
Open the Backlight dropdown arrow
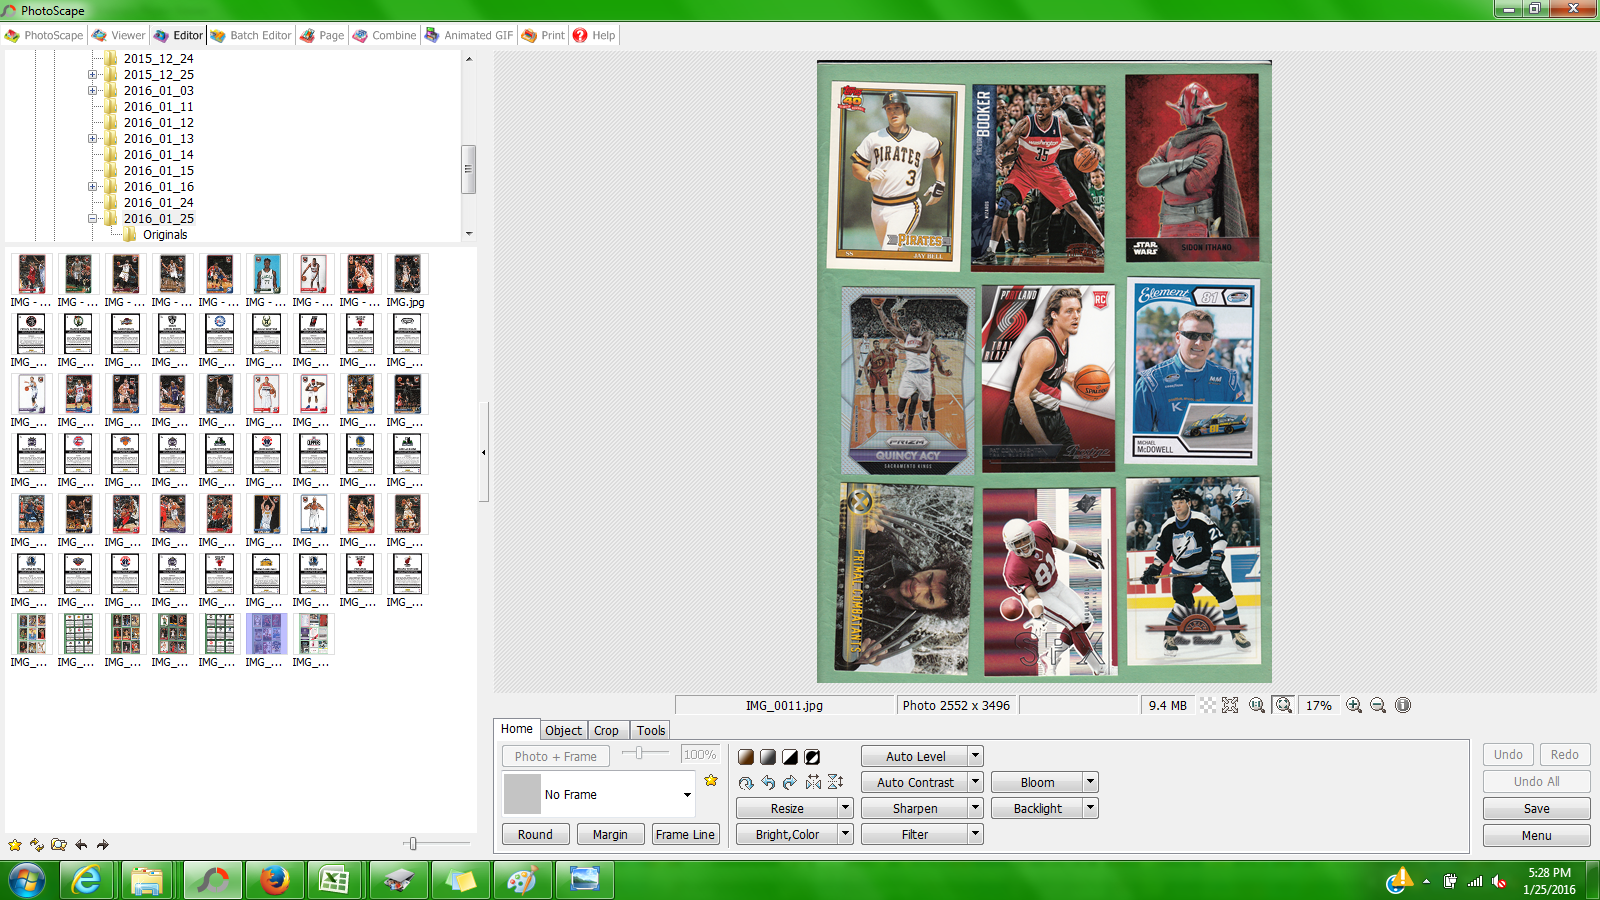[1091, 808]
